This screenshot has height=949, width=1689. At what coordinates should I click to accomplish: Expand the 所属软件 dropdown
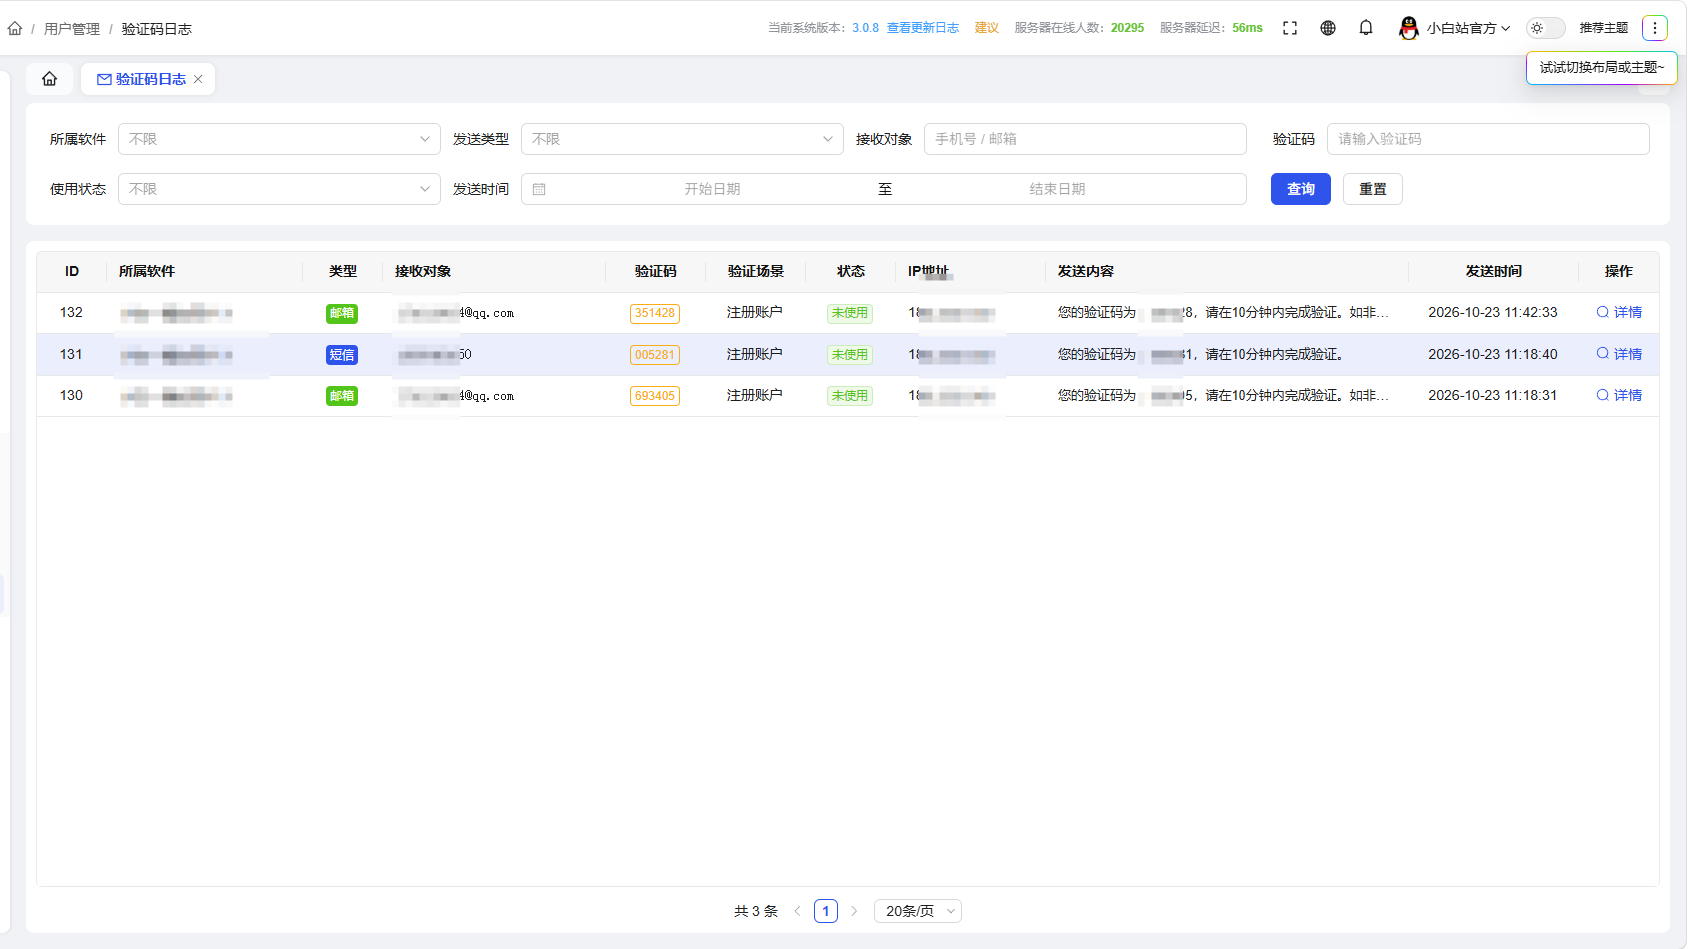click(279, 139)
